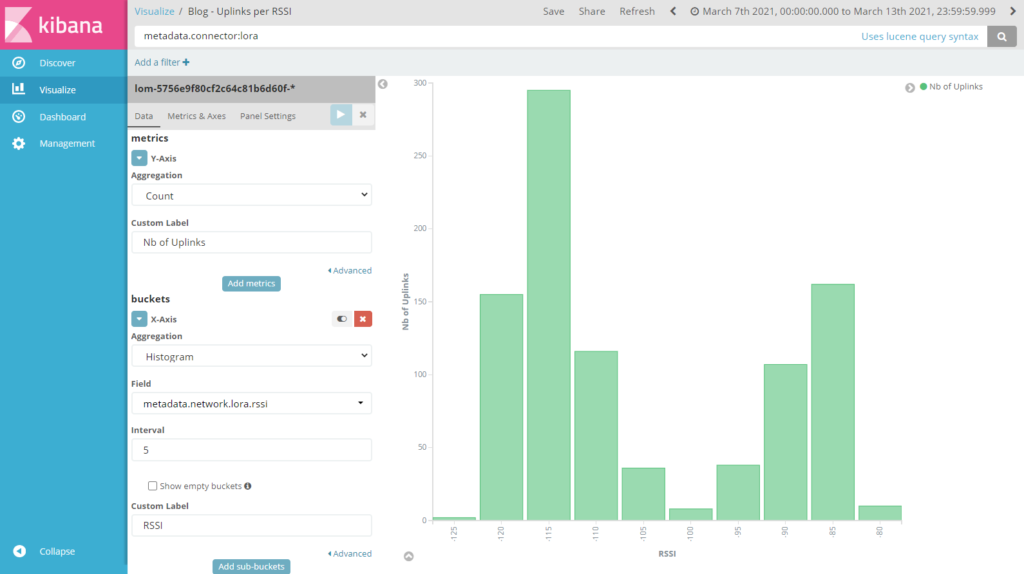The width and height of the screenshot is (1024, 574).
Task: Click the Interval input field
Action: (x=251, y=450)
